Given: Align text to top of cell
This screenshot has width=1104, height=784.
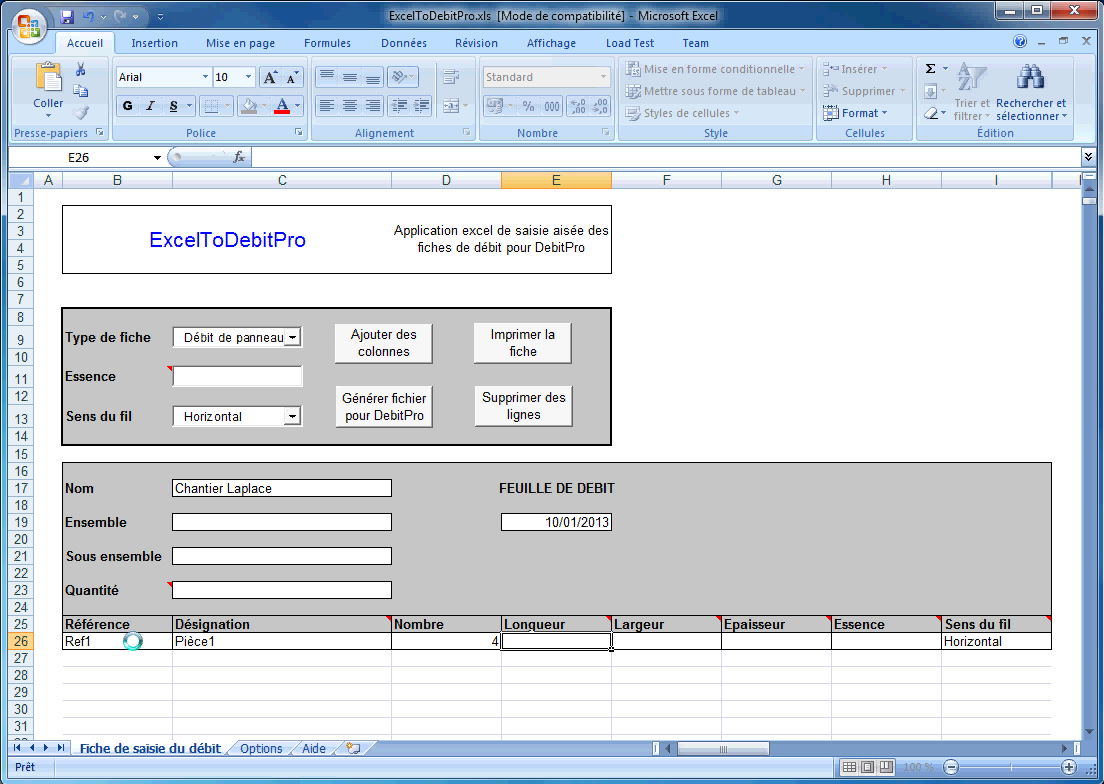Looking at the screenshot, I should tap(326, 77).
